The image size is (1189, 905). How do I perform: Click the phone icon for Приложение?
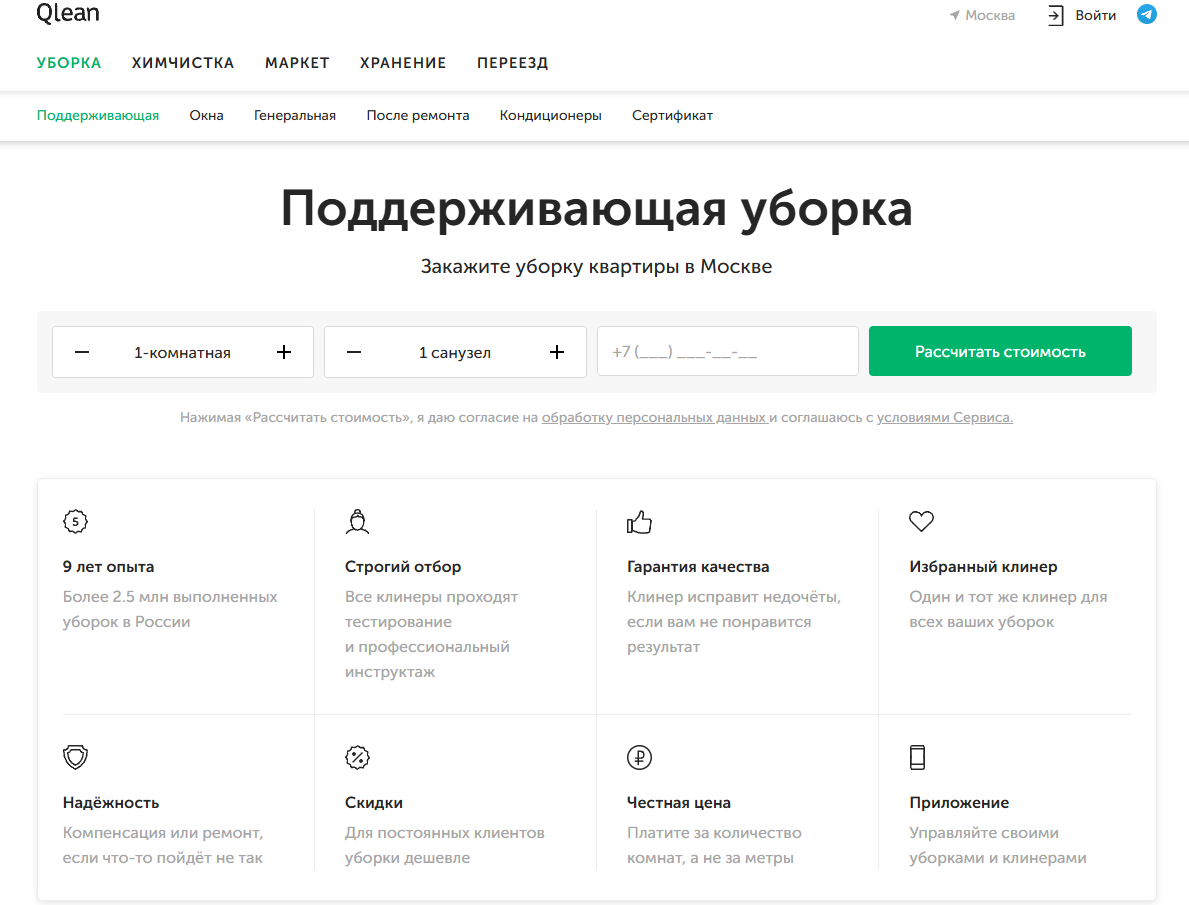pyautogui.click(x=918, y=757)
